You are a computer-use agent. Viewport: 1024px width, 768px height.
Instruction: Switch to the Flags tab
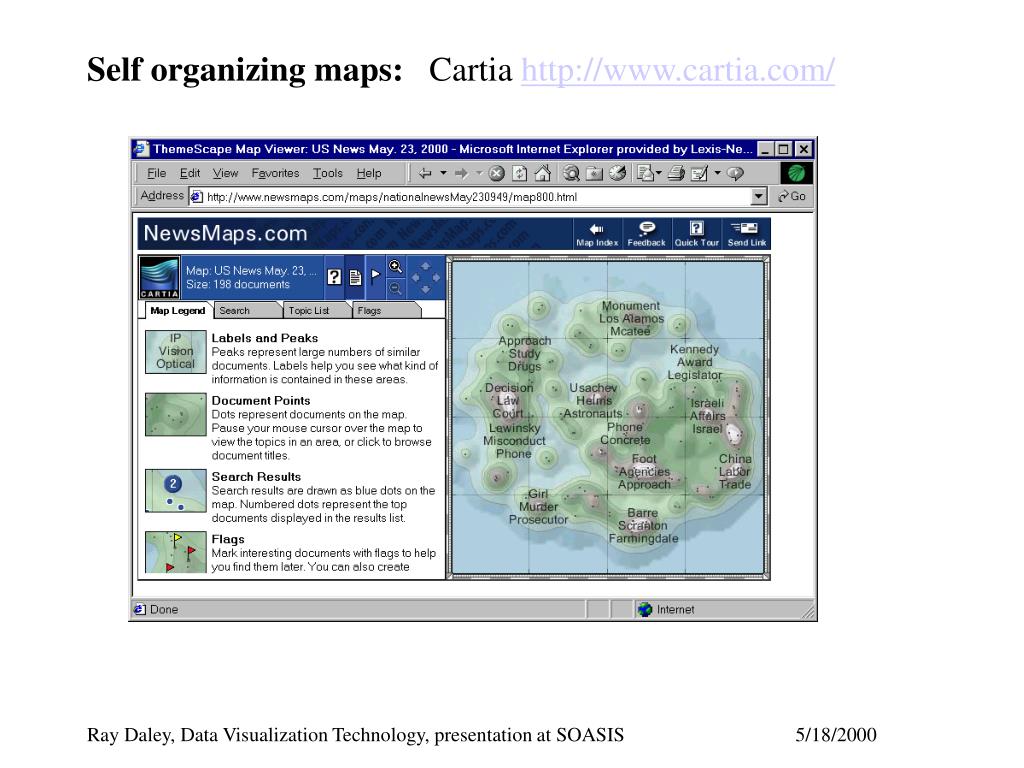pos(387,311)
